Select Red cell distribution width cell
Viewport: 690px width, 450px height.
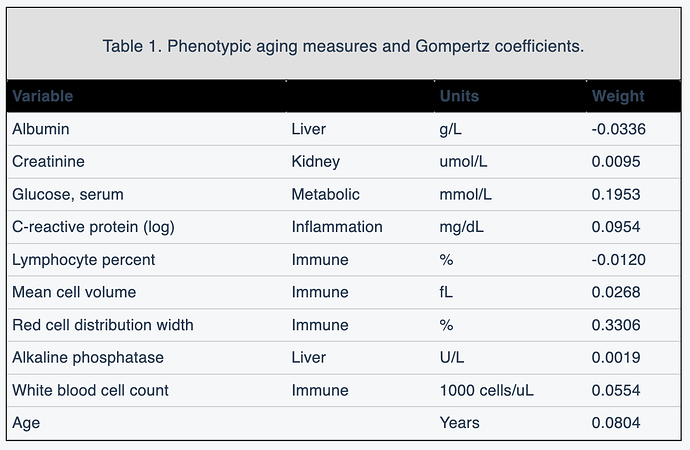103,325
